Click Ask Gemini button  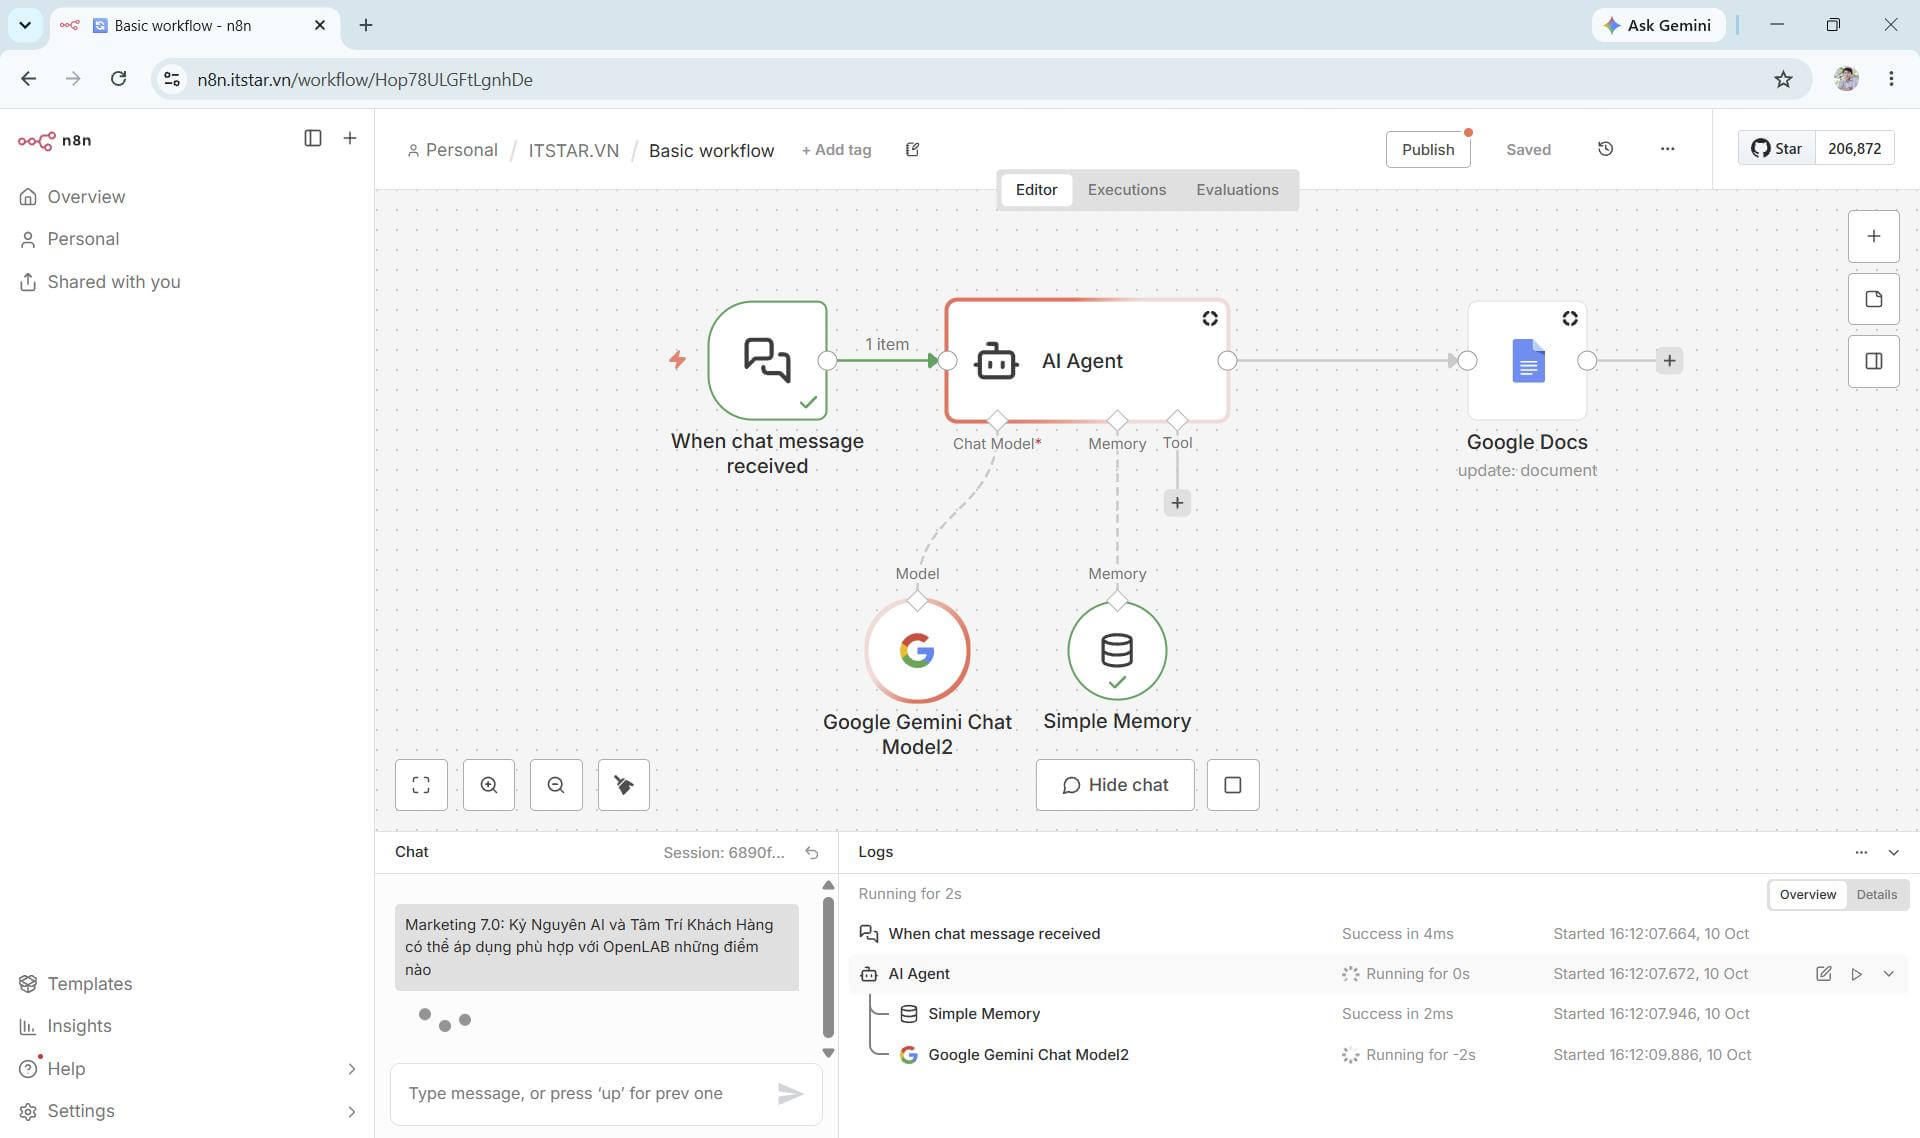tap(1657, 25)
